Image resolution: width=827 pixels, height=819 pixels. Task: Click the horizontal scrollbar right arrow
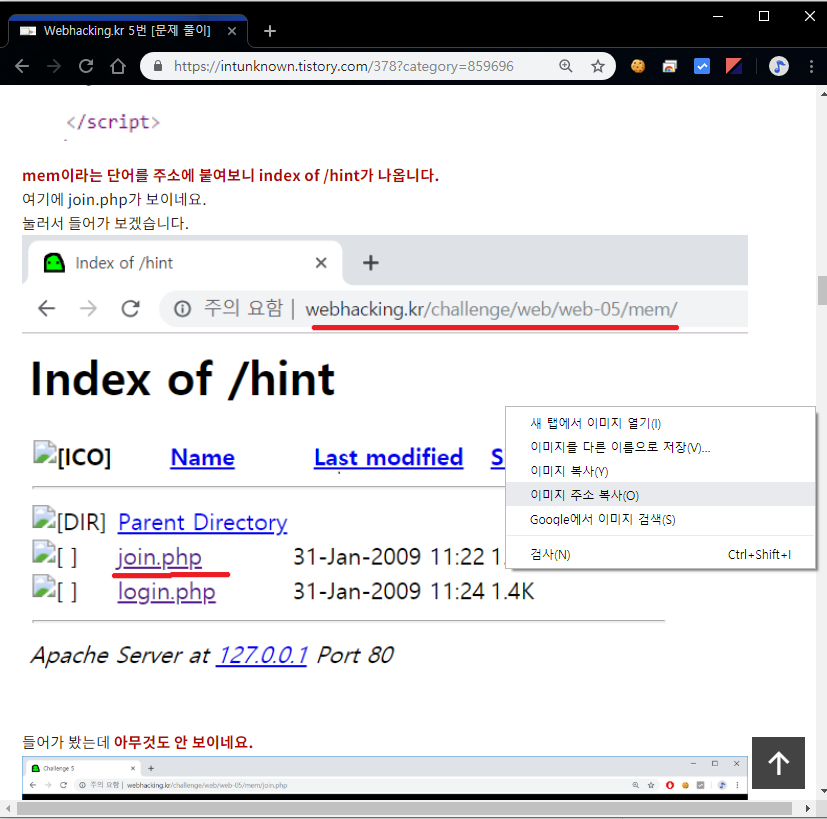point(807,808)
